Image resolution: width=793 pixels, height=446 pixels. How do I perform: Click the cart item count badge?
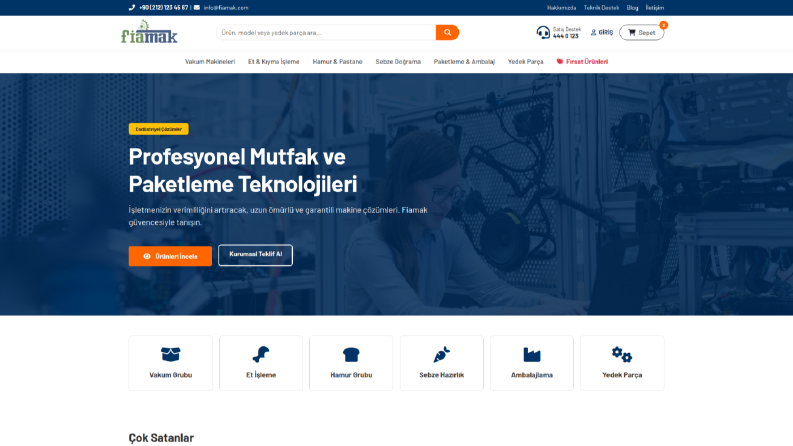pos(664,25)
